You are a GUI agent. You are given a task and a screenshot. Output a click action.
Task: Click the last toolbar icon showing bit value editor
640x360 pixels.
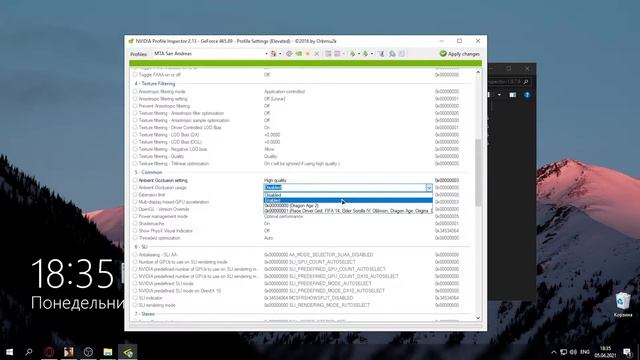(402, 53)
